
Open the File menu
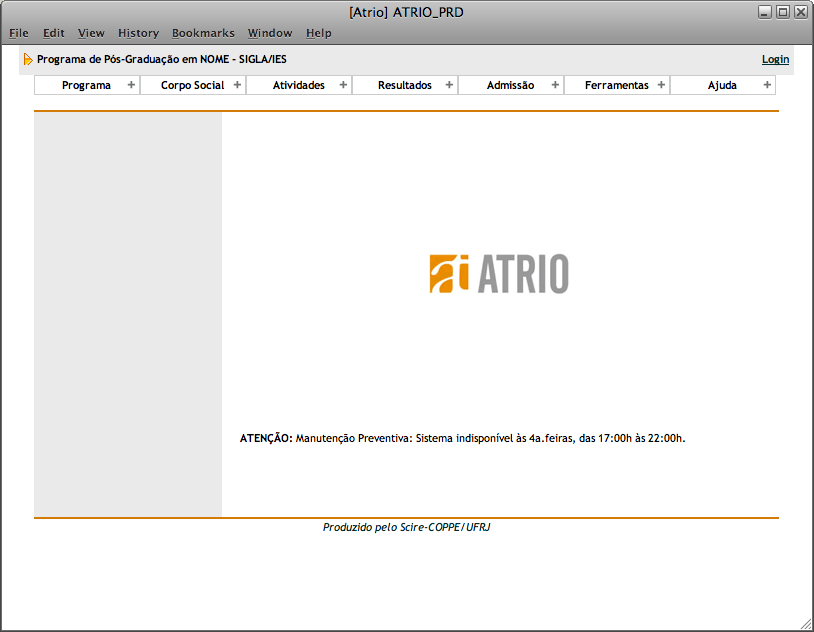(x=19, y=33)
